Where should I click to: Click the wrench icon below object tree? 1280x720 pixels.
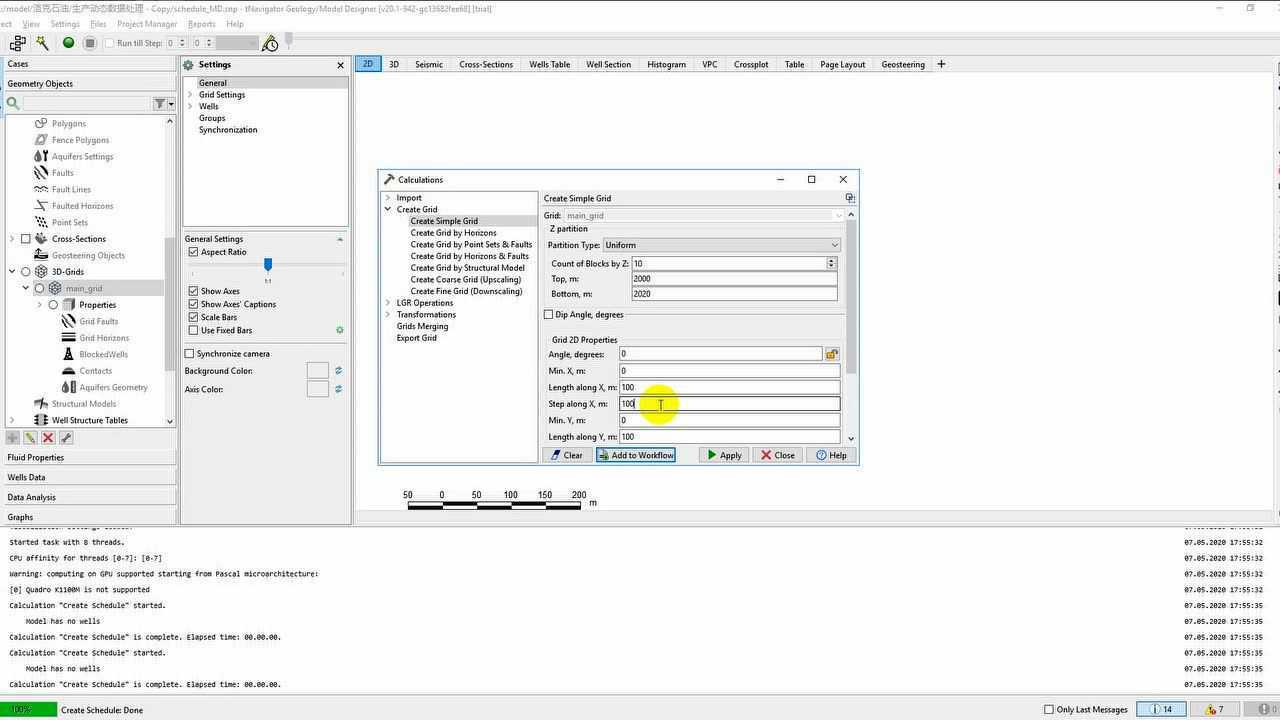(x=66, y=438)
